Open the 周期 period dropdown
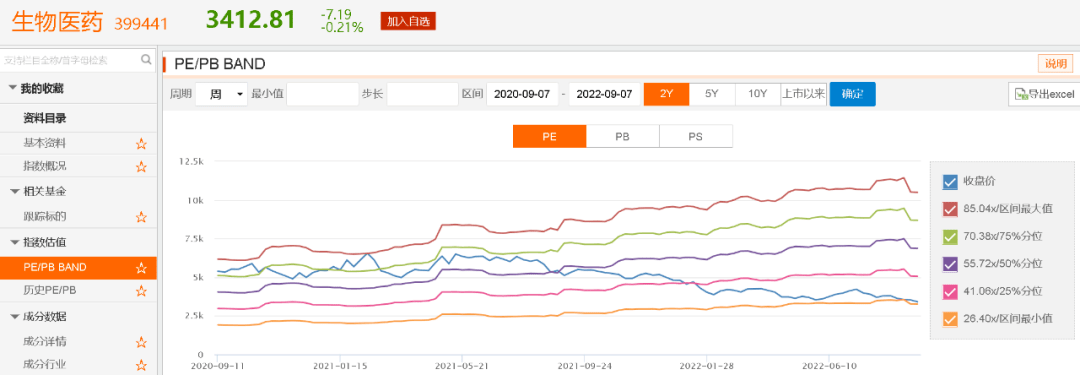This screenshot has height=375, width=1080. (221, 94)
